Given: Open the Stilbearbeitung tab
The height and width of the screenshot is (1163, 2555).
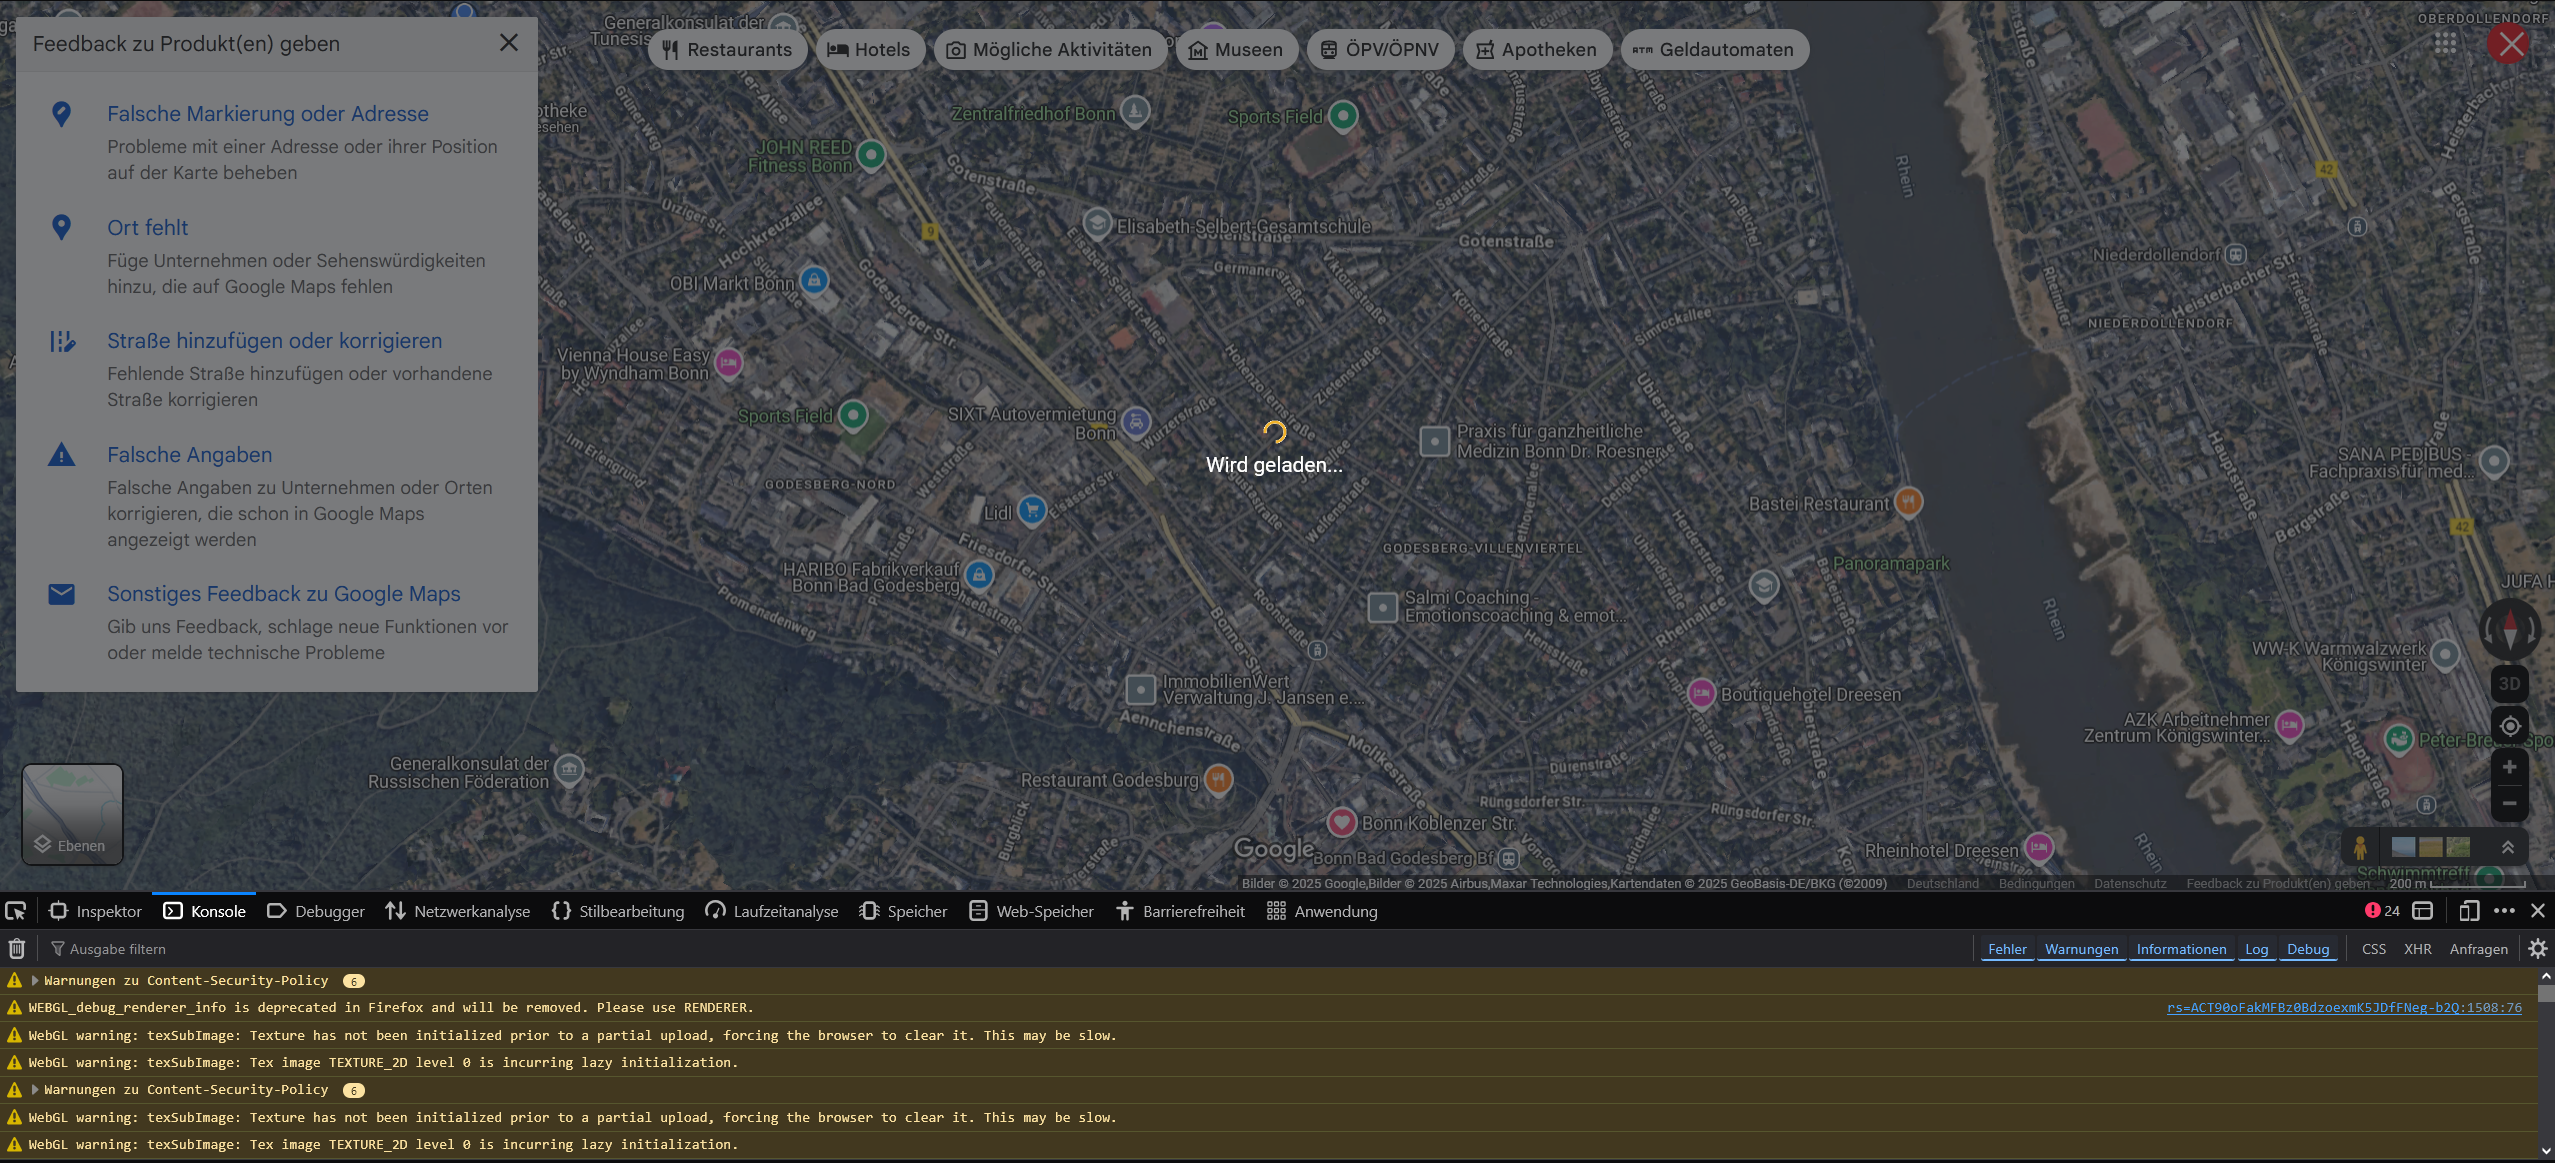Looking at the screenshot, I should [x=617, y=911].
